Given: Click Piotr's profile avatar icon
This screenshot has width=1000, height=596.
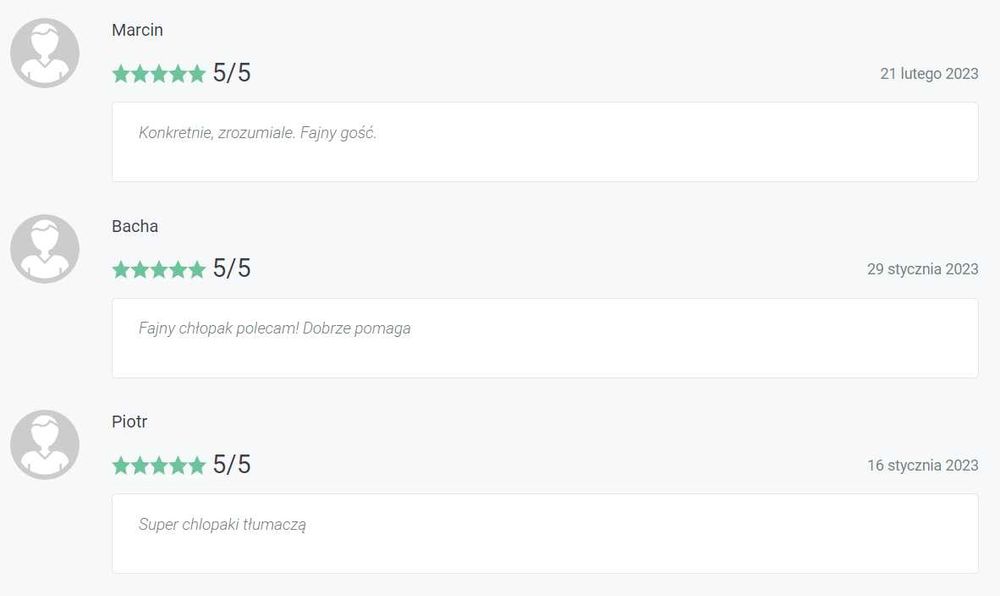Looking at the screenshot, I should coord(45,444).
